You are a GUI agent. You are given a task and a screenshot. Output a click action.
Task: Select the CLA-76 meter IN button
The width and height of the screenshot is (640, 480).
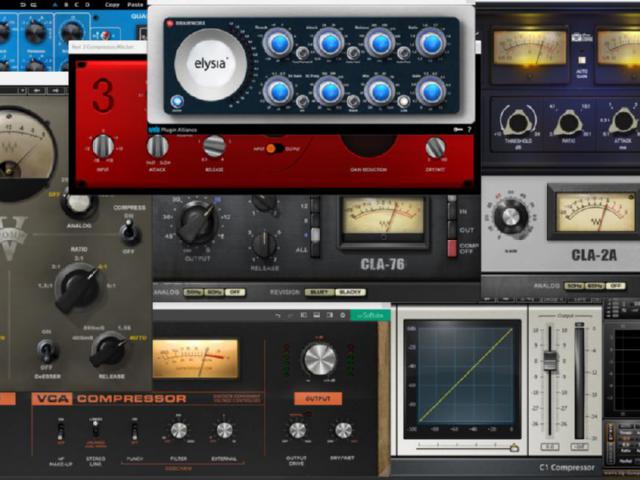pyautogui.click(x=452, y=212)
